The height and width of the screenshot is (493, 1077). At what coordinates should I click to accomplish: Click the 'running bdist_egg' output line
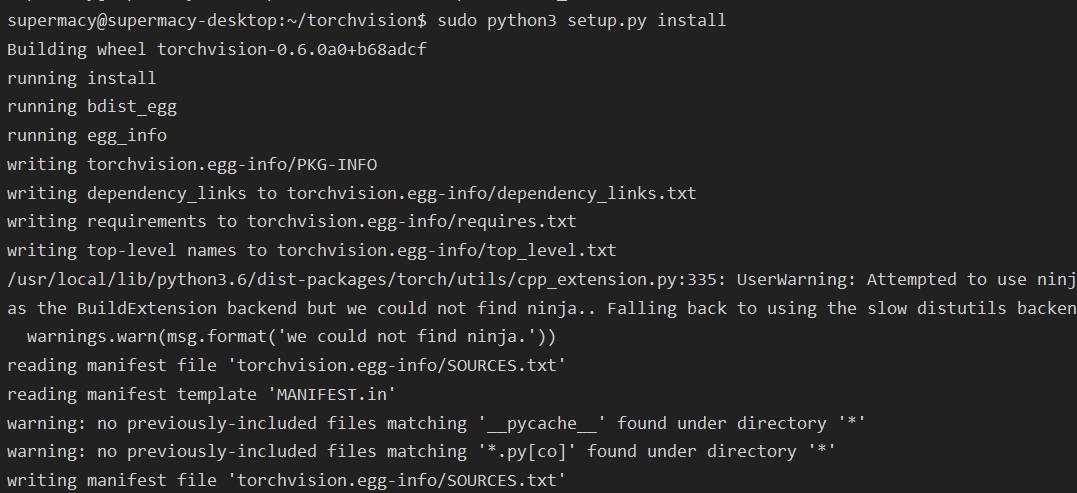pyautogui.click(x=91, y=106)
